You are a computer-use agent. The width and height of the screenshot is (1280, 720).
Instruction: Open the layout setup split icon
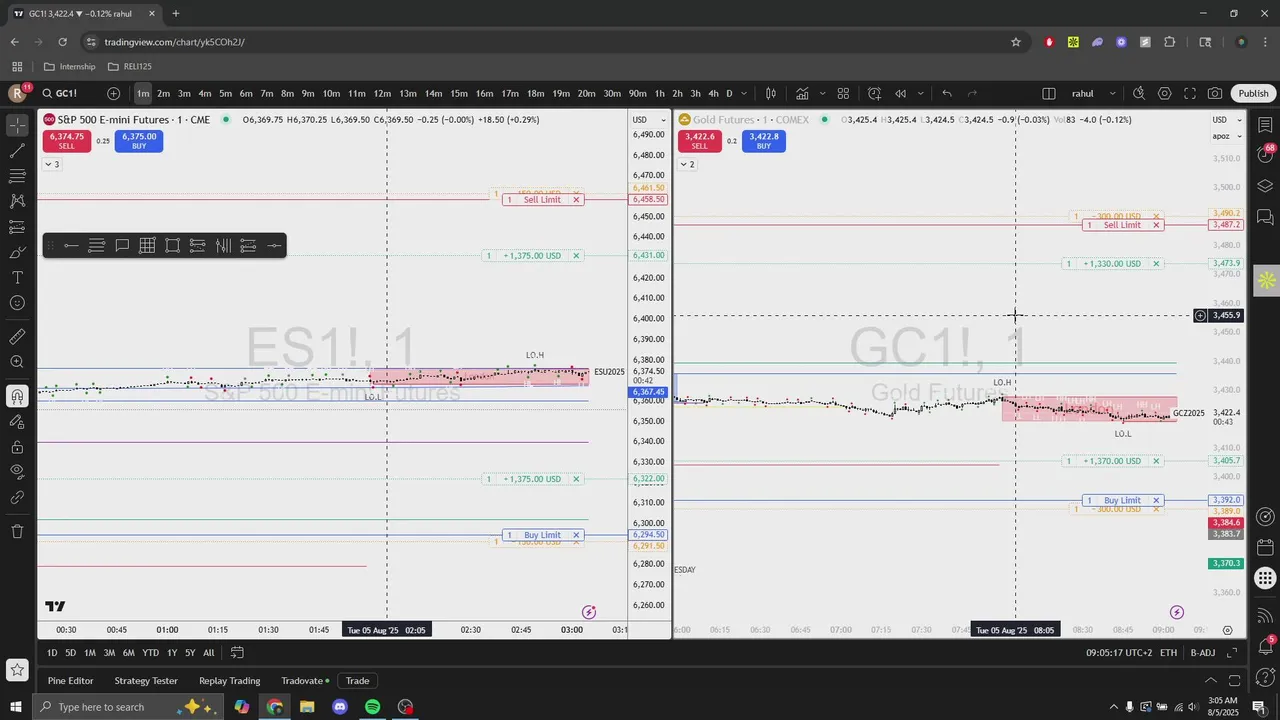pos(1049,93)
